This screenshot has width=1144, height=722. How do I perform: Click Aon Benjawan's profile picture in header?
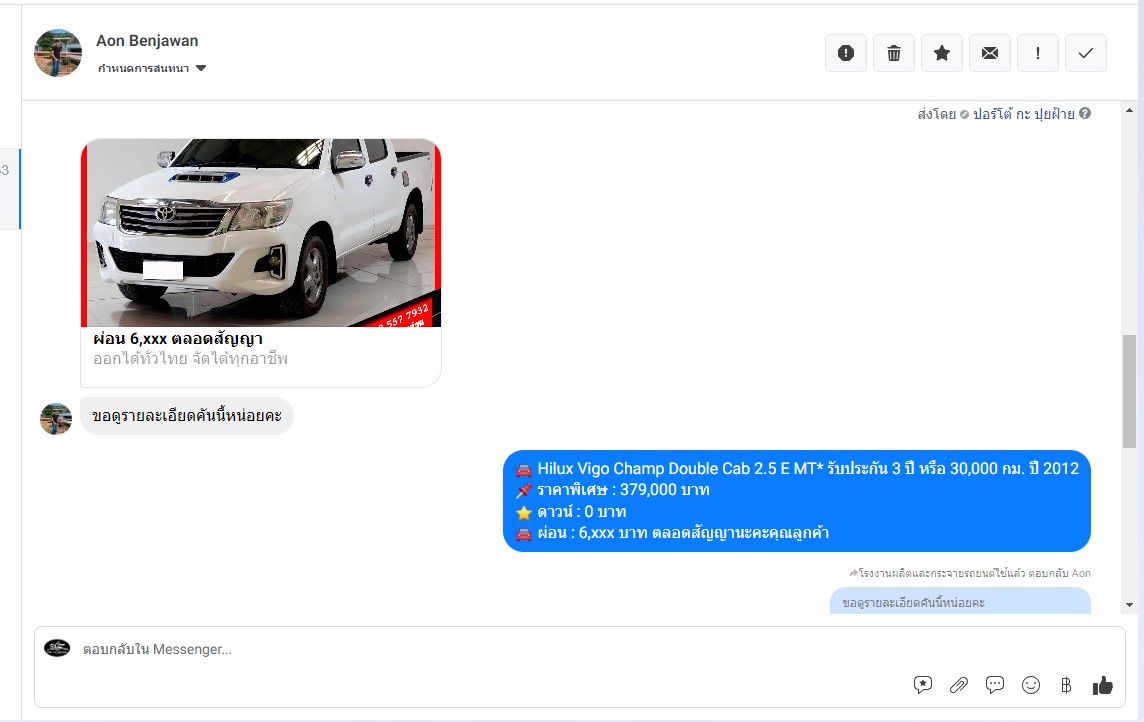click(x=58, y=53)
